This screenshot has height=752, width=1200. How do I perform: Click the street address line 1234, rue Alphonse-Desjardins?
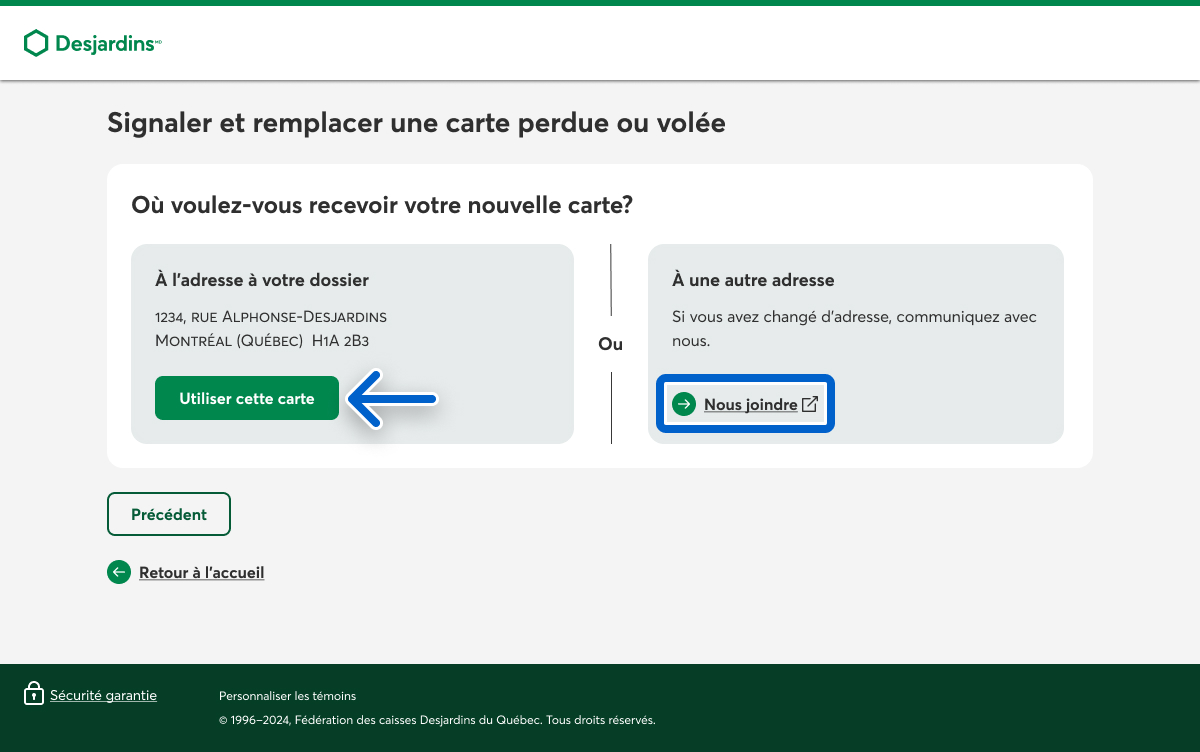(x=271, y=317)
